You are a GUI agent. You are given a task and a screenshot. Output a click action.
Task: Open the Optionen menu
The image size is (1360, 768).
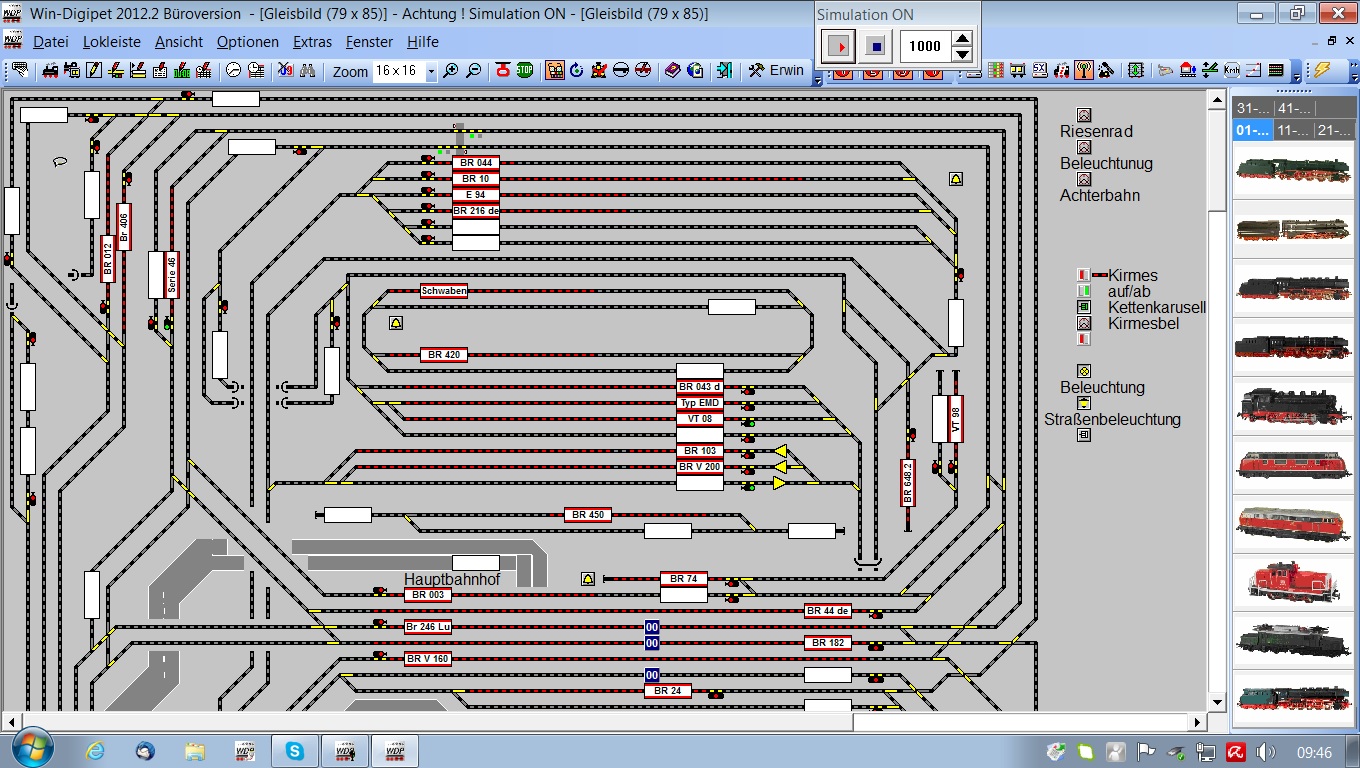point(248,42)
